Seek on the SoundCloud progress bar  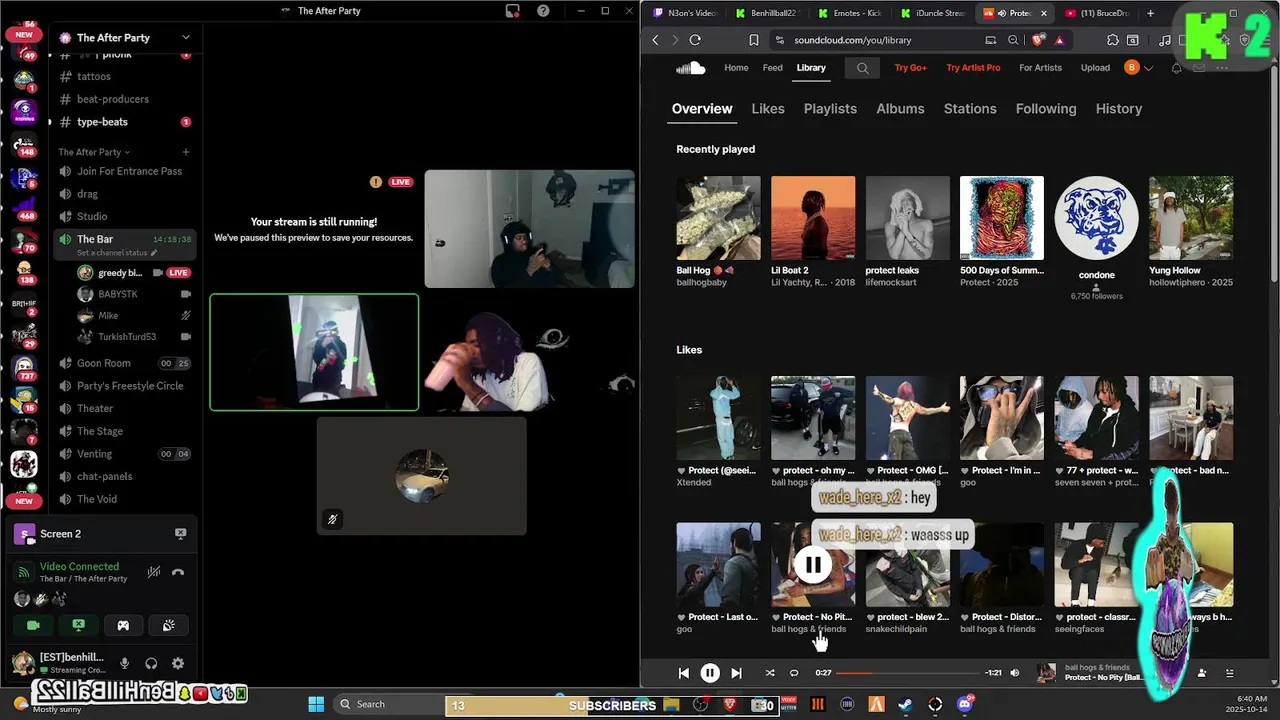907,673
